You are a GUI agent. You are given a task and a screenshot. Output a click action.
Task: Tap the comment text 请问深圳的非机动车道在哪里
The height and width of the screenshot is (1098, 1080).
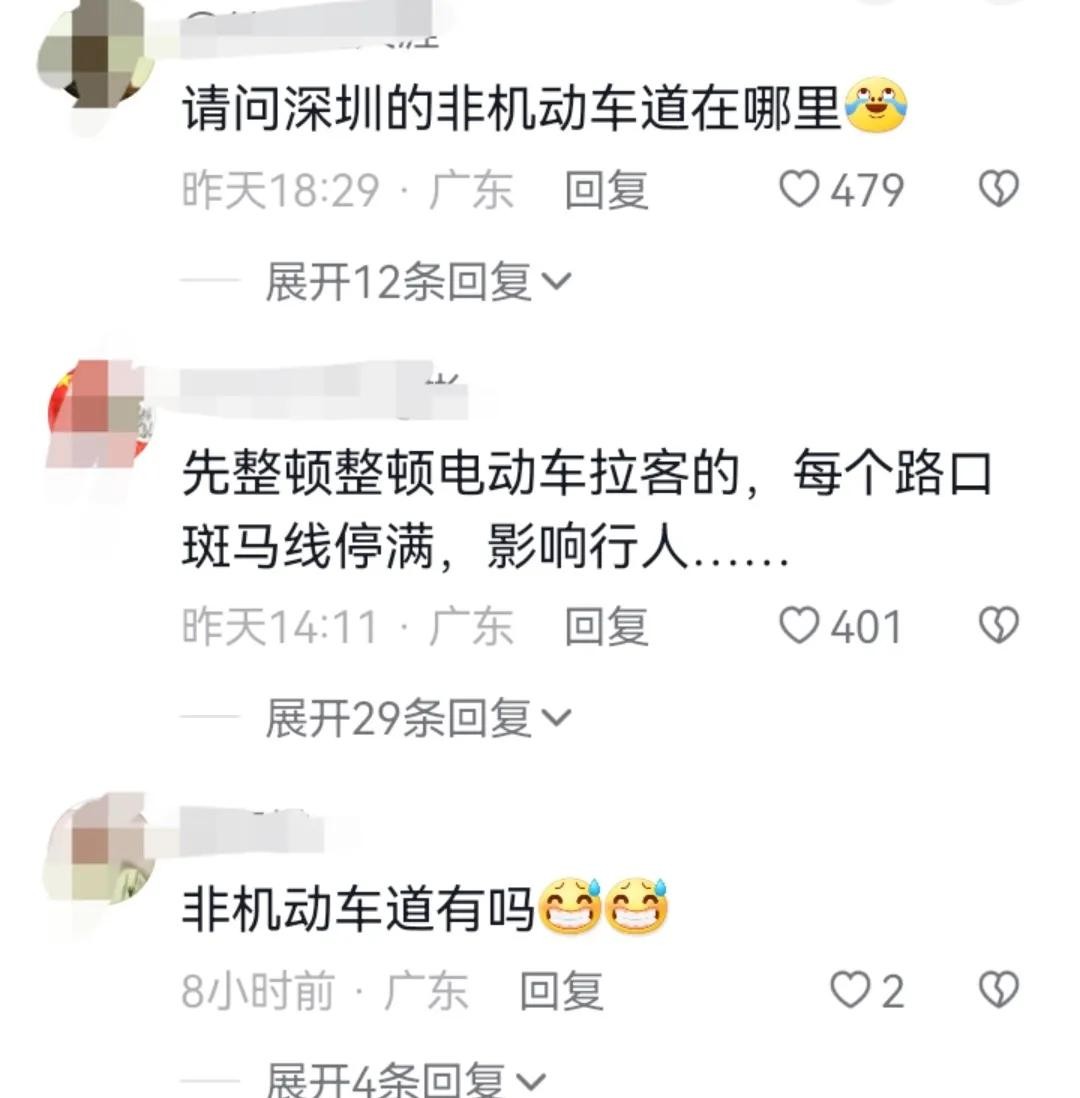pyautogui.click(x=511, y=109)
